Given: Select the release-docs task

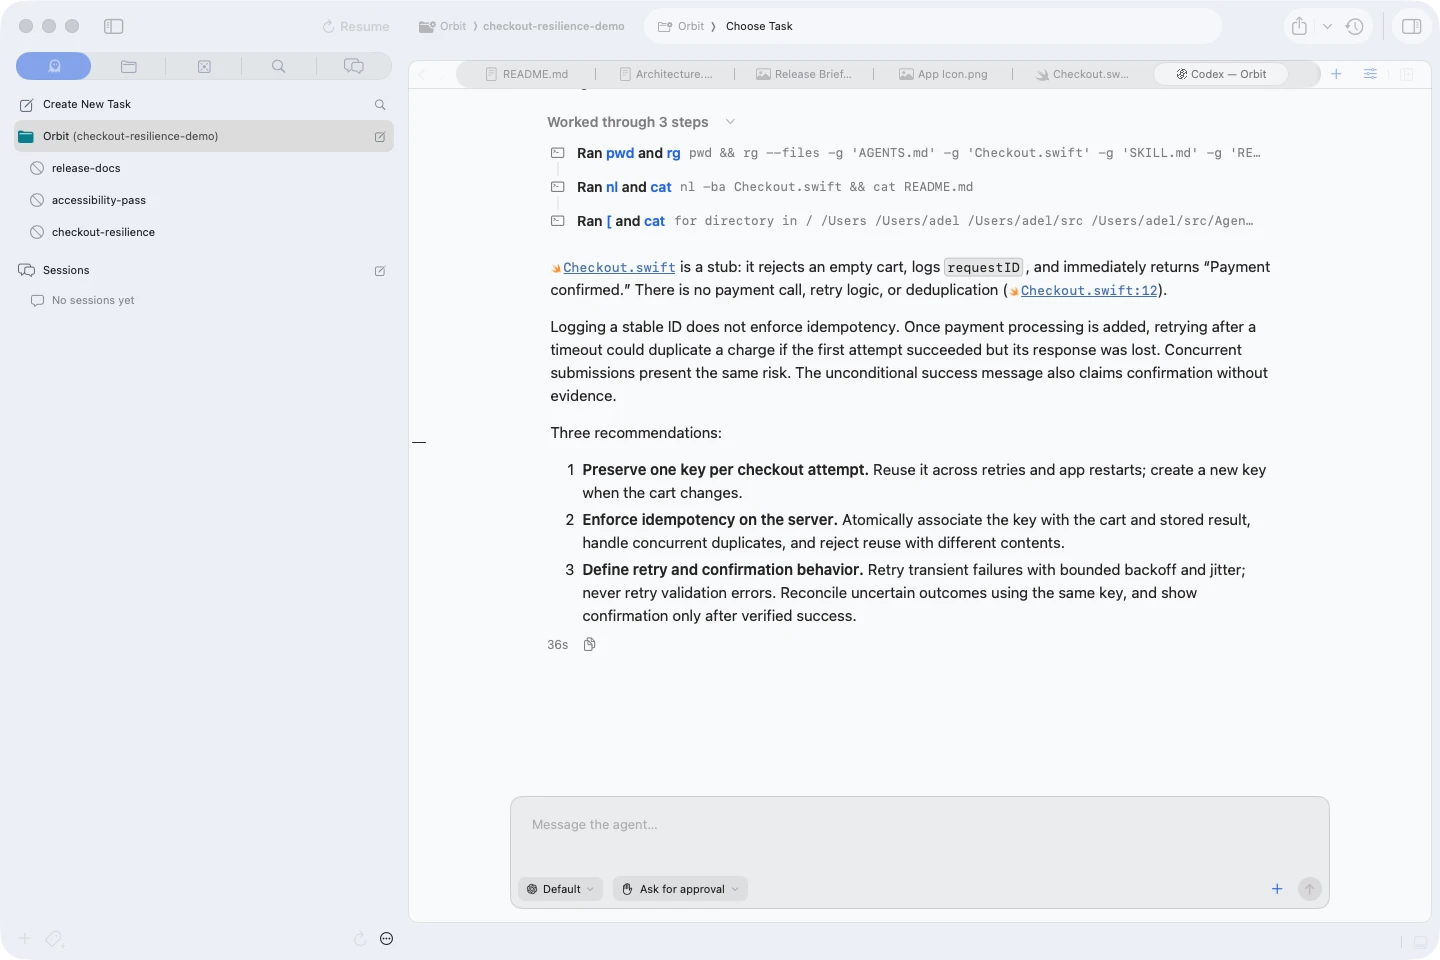Looking at the screenshot, I should click(x=86, y=168).
